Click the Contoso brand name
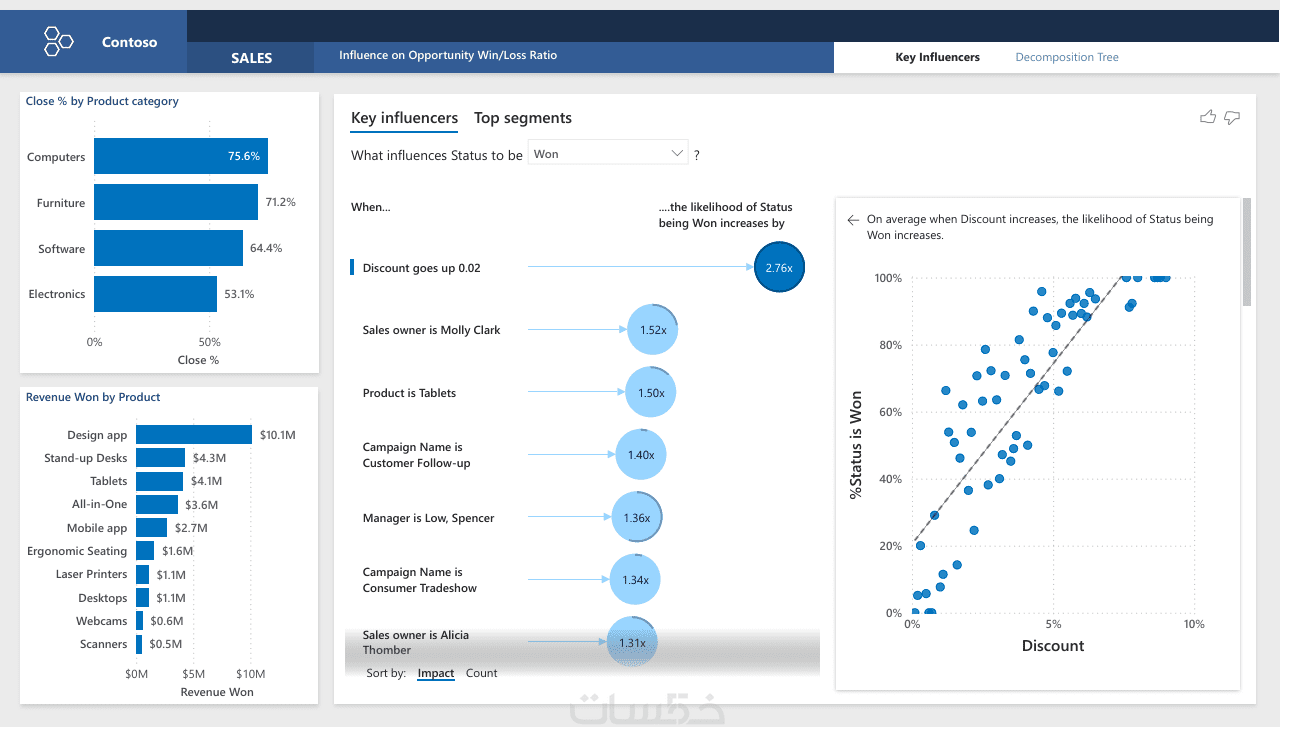The width and height of the screenshot is (1295, 740). click(129, 42)
